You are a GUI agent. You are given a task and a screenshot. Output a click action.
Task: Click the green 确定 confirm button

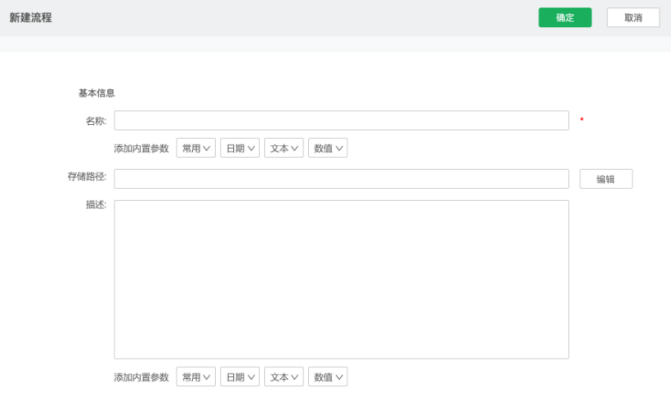(x=565, y=18)
